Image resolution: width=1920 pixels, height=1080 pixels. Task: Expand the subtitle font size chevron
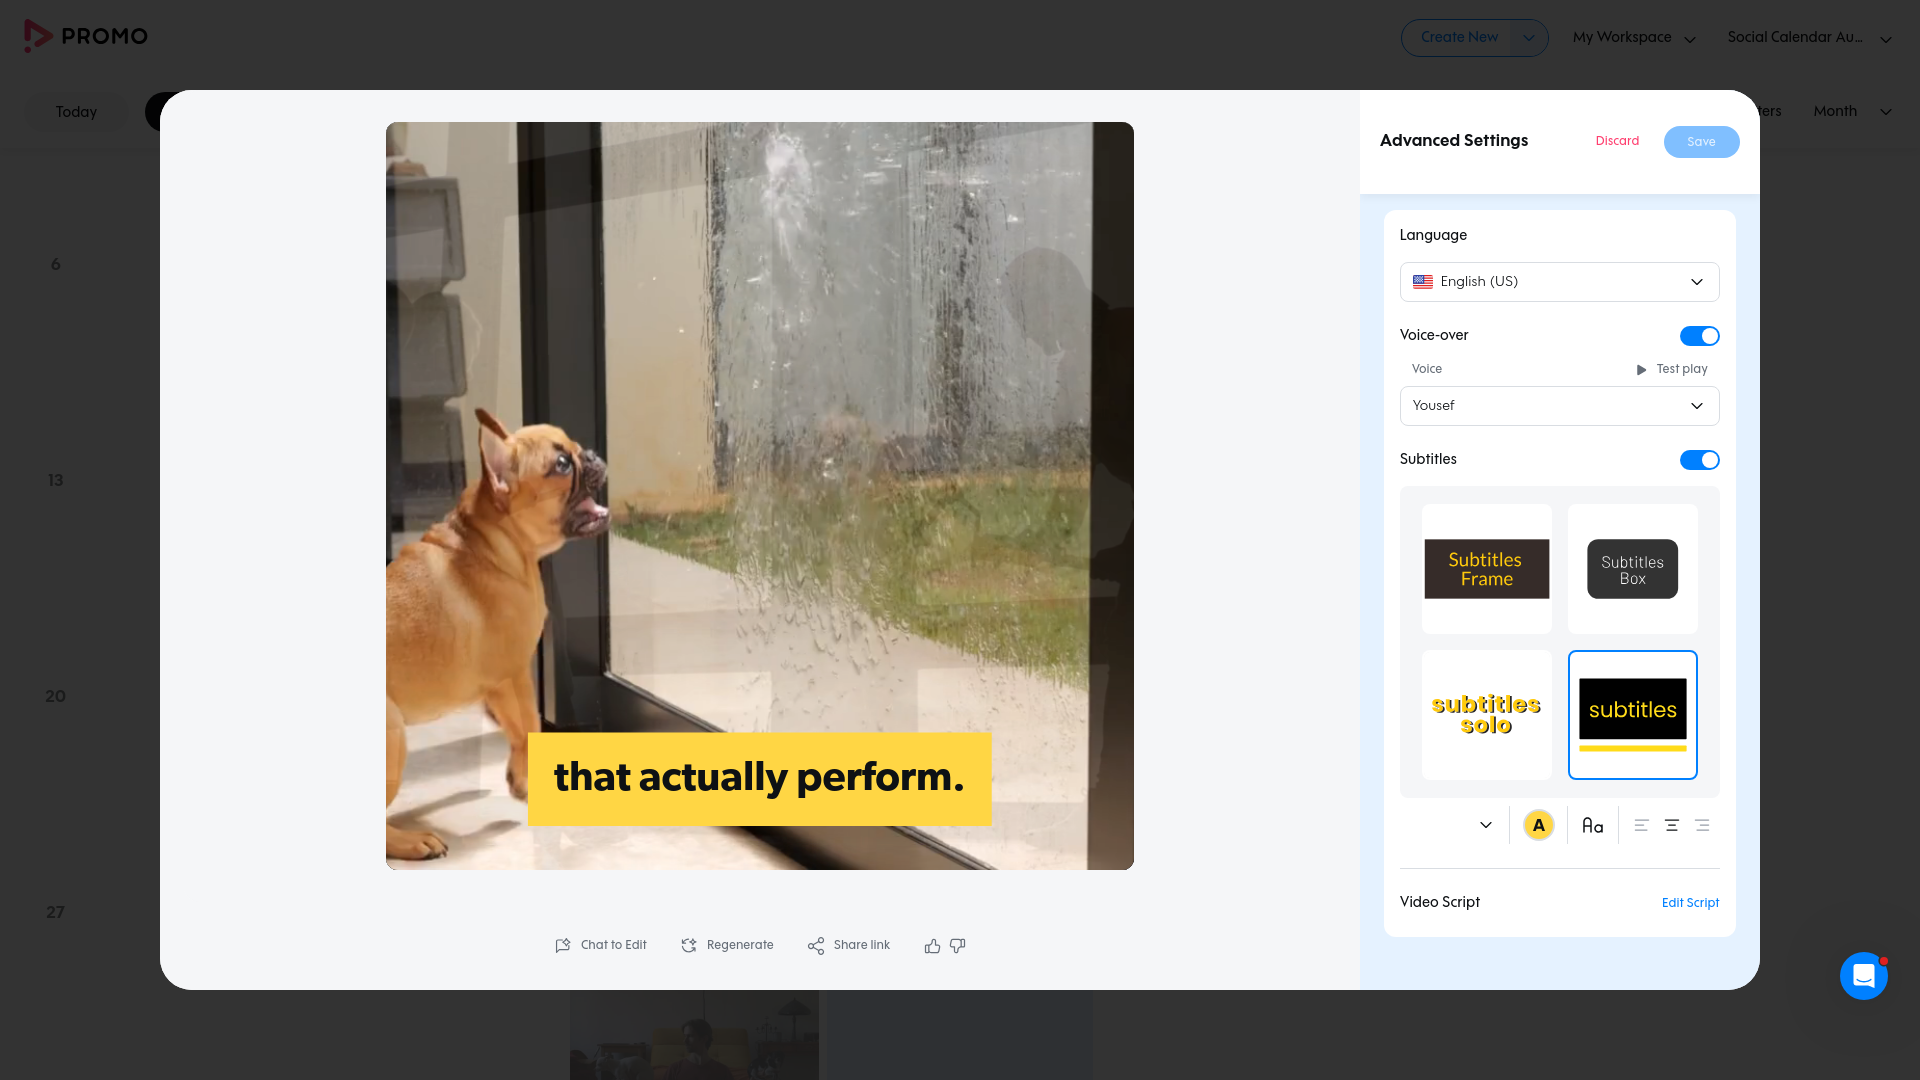tap(1485, 825)
